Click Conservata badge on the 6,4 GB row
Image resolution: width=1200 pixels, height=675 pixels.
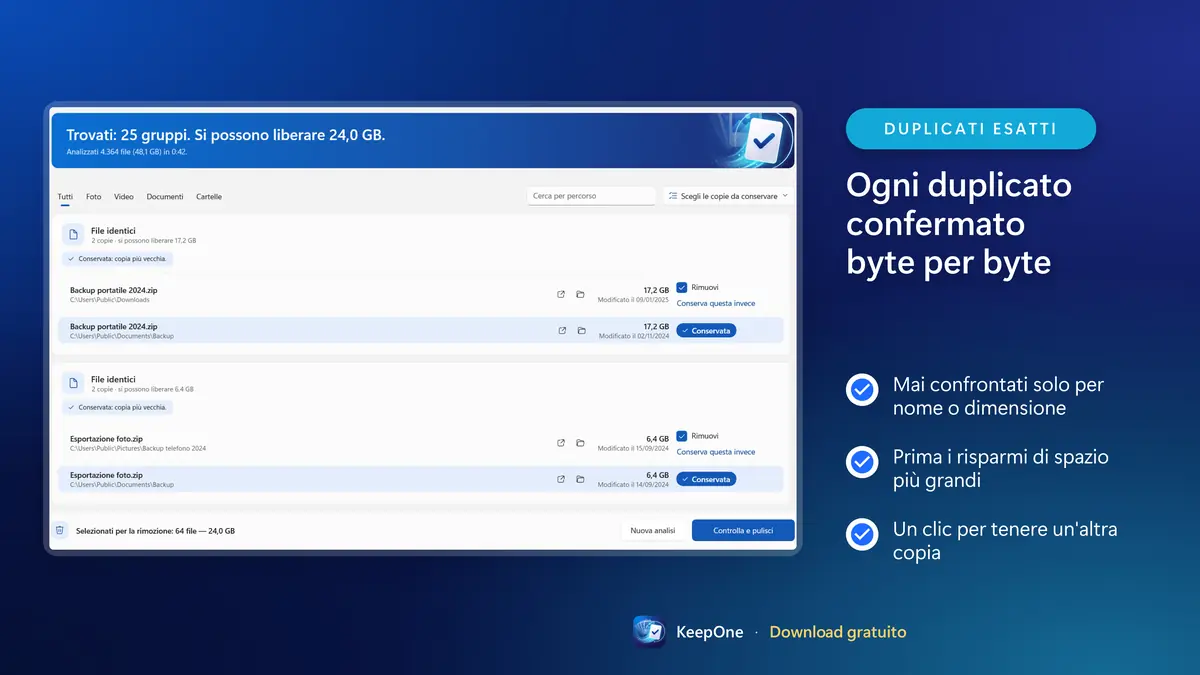706,479
